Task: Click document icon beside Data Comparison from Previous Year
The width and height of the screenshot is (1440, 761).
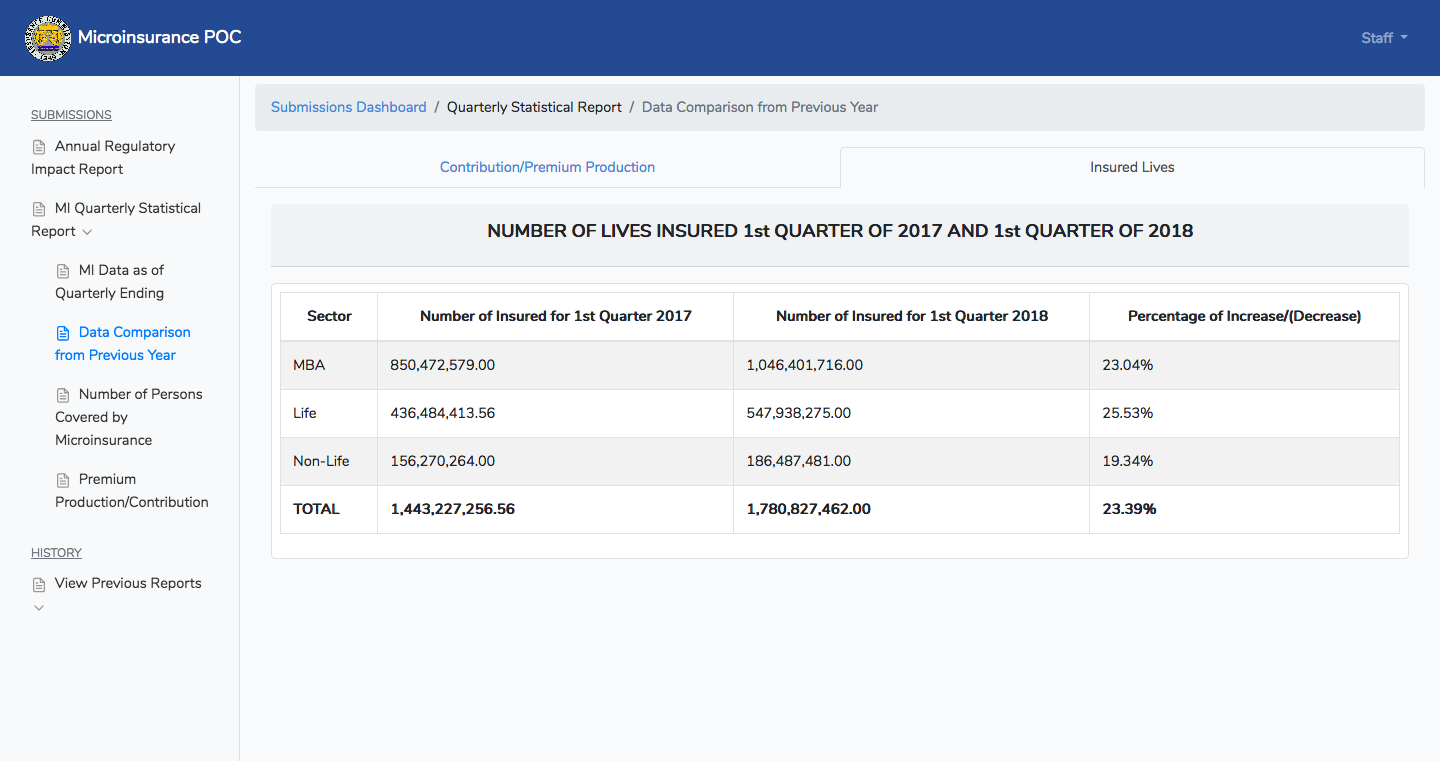Action: pyautogui.click(x=63, y=333)
